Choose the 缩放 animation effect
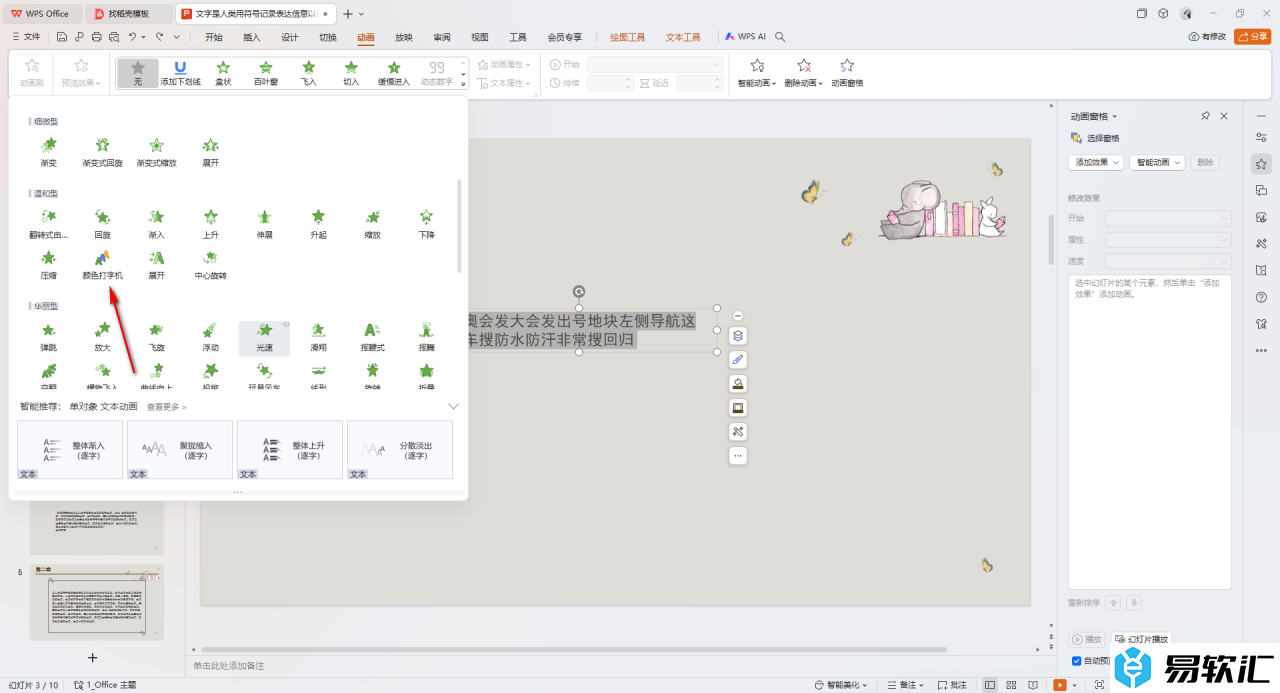This screenshot has width=1280, height=693. (372, 224)
